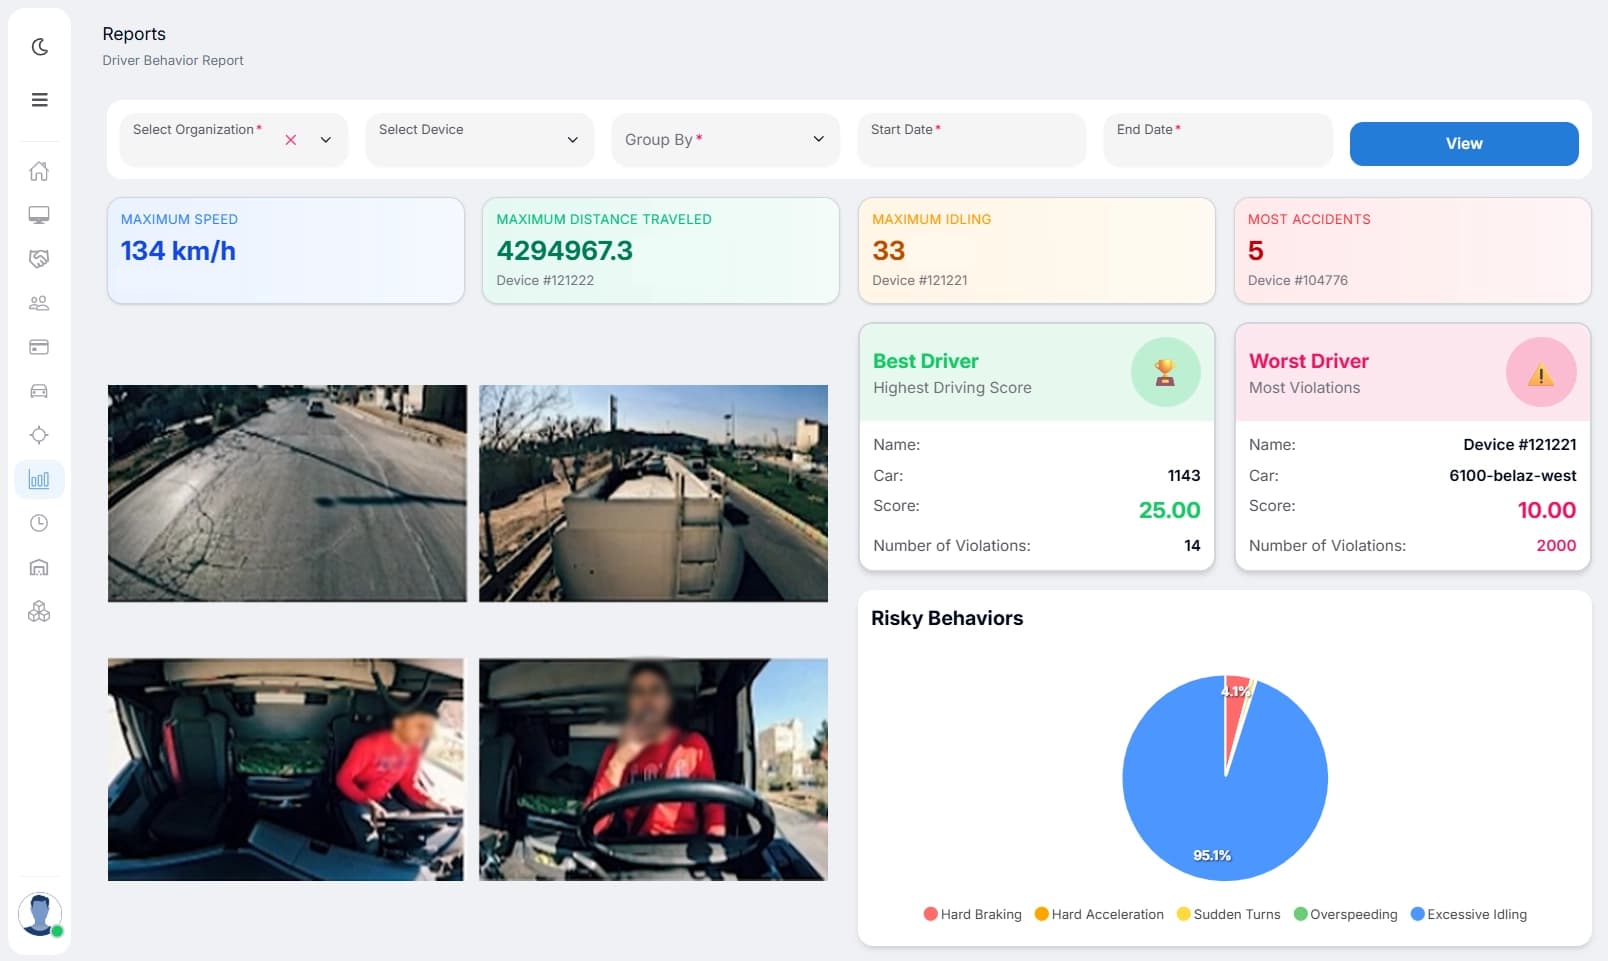Expand the Select Organization dropdown arrow
This screenshot has height=961, width=1608.
click(326, 140)
